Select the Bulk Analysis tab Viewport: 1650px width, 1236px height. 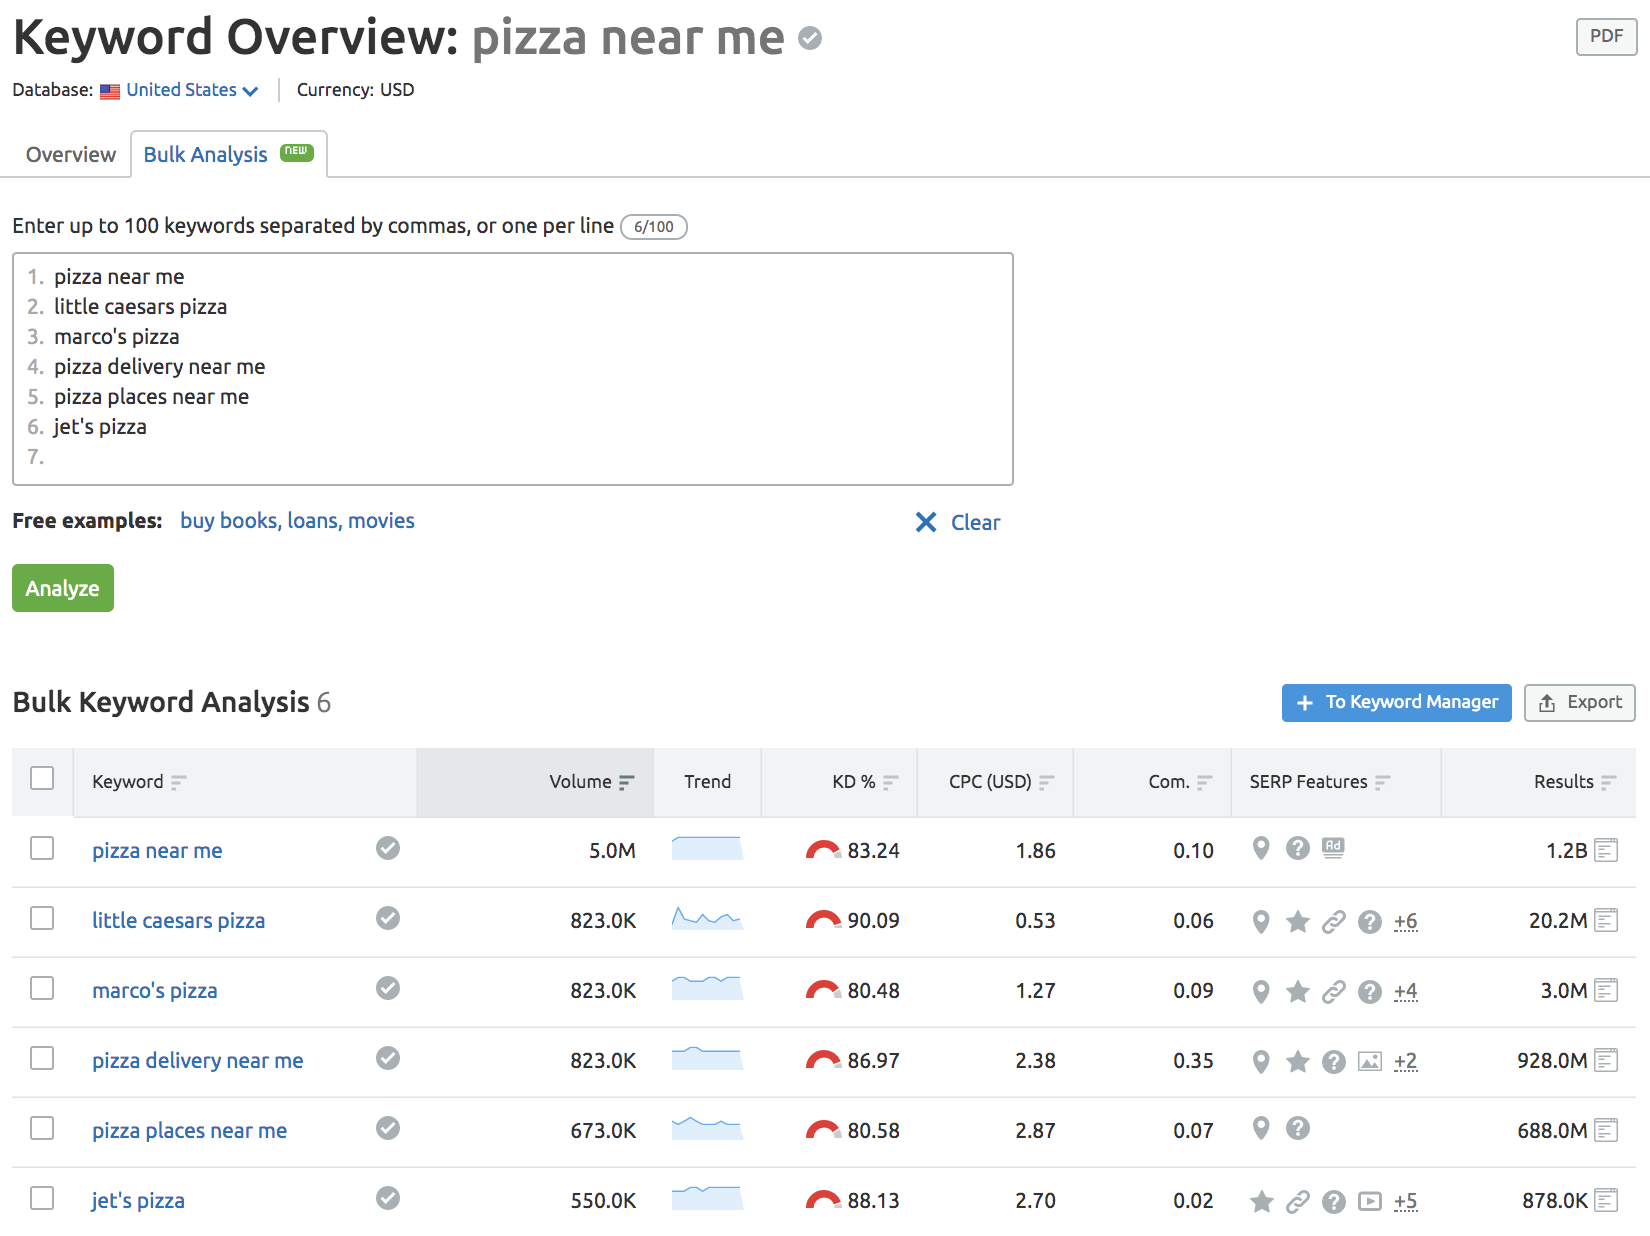click(229, 154)
